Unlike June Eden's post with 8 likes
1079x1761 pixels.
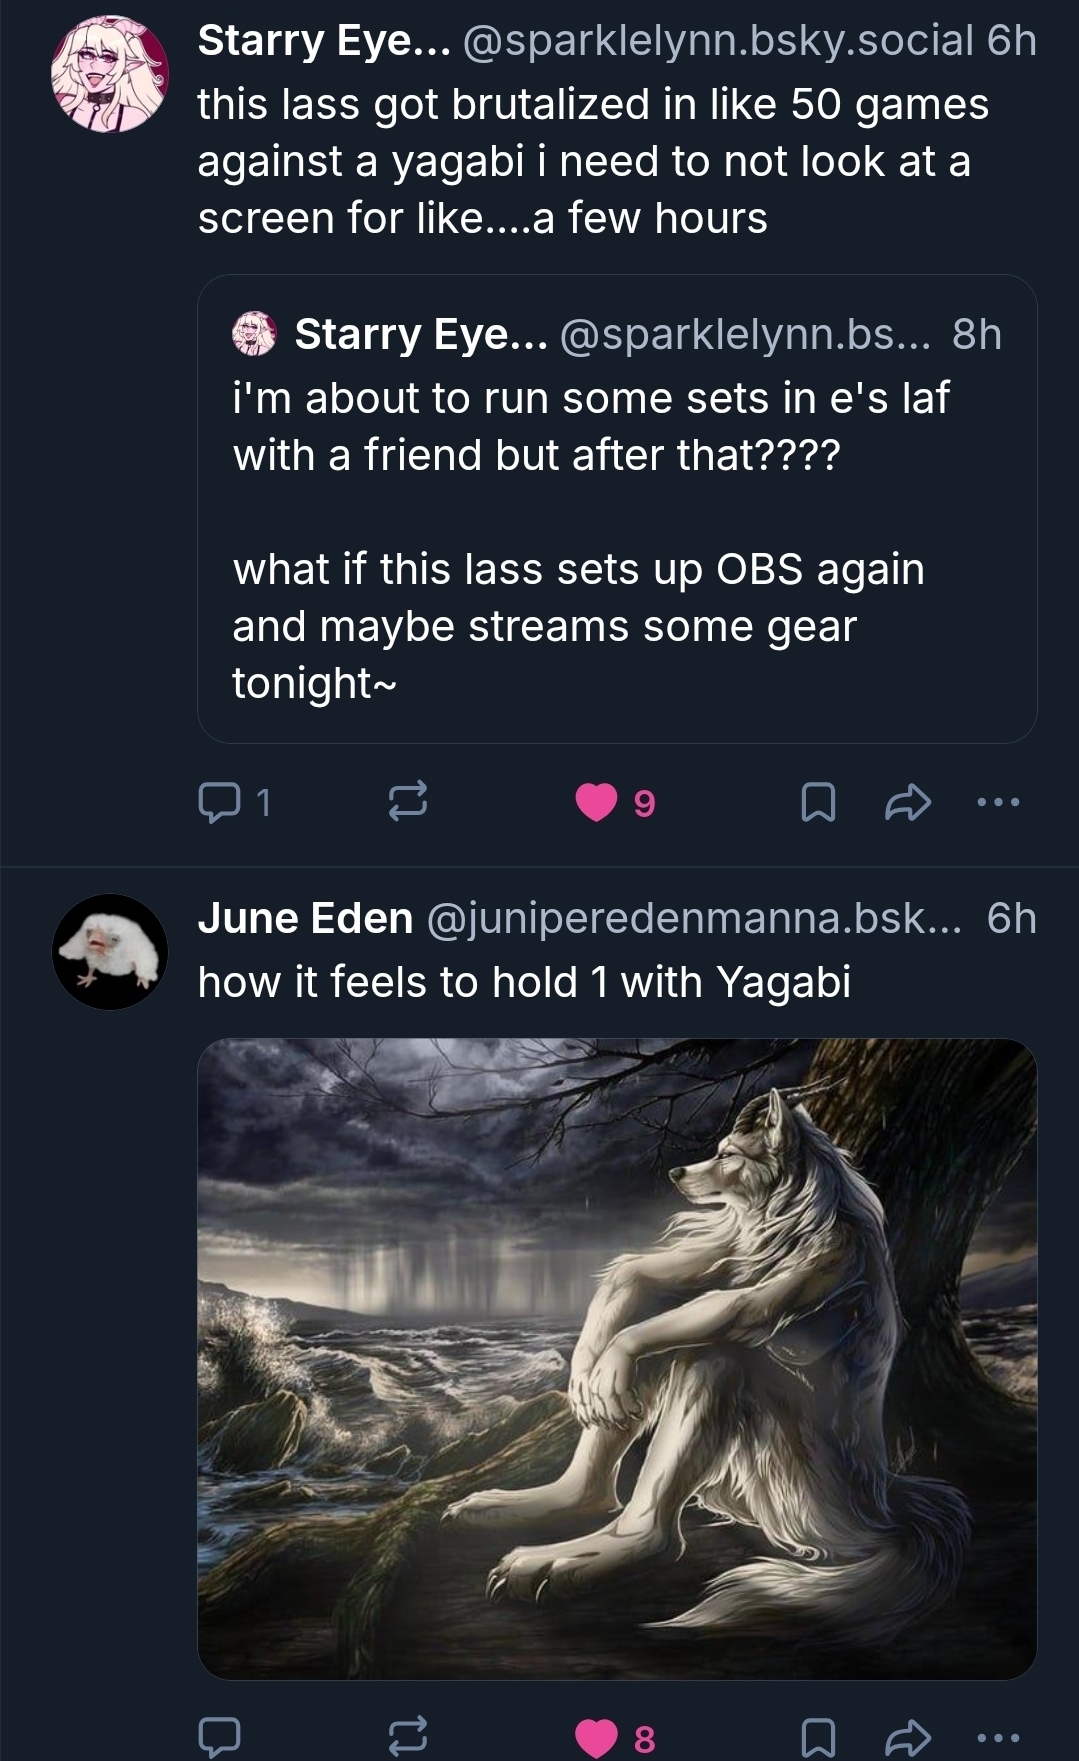597,1737
